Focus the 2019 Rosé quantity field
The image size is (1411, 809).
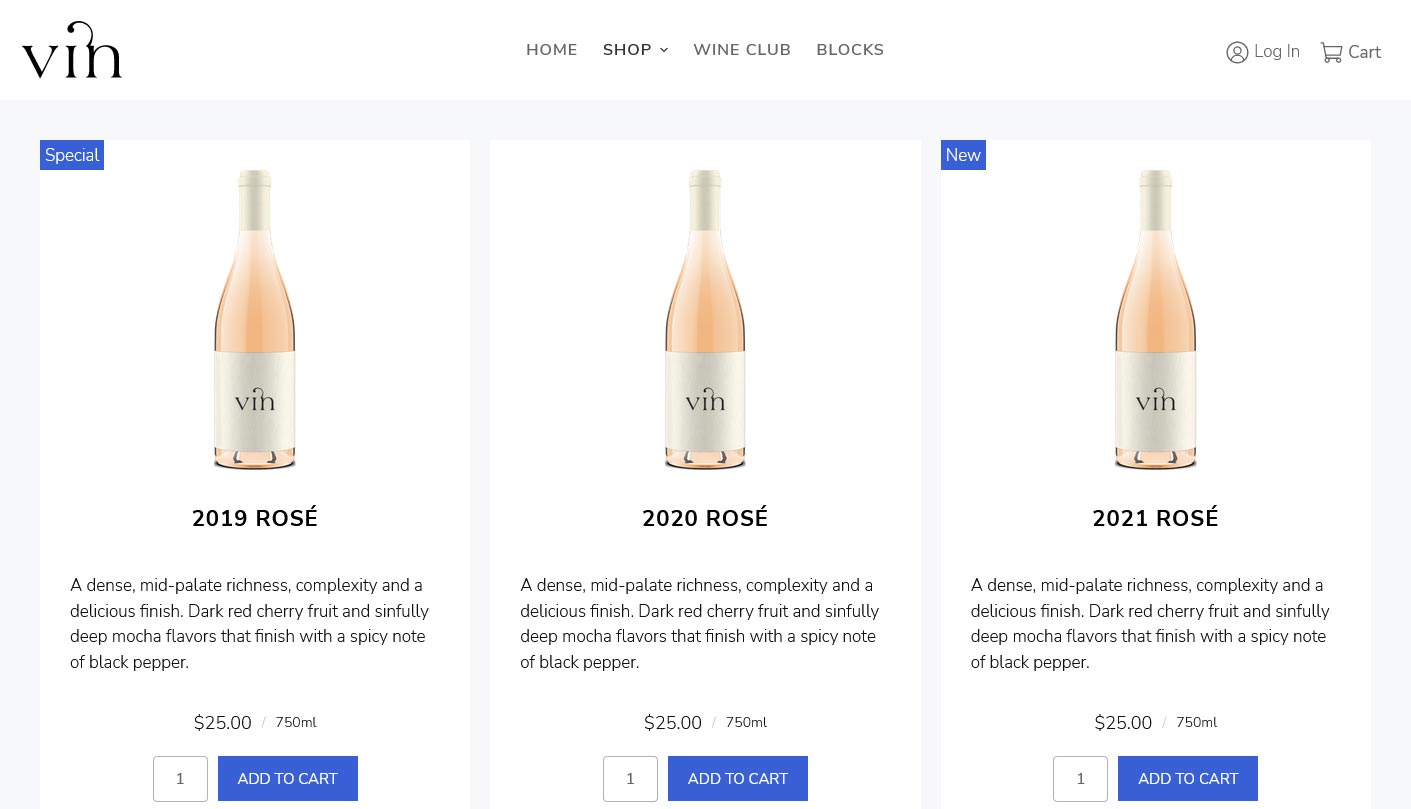(x=180, y=779)
